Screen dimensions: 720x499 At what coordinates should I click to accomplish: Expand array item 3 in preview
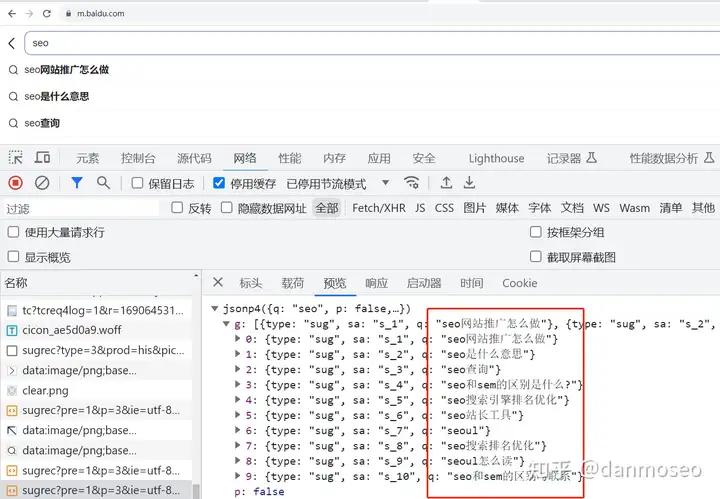(x=237, y=384)
